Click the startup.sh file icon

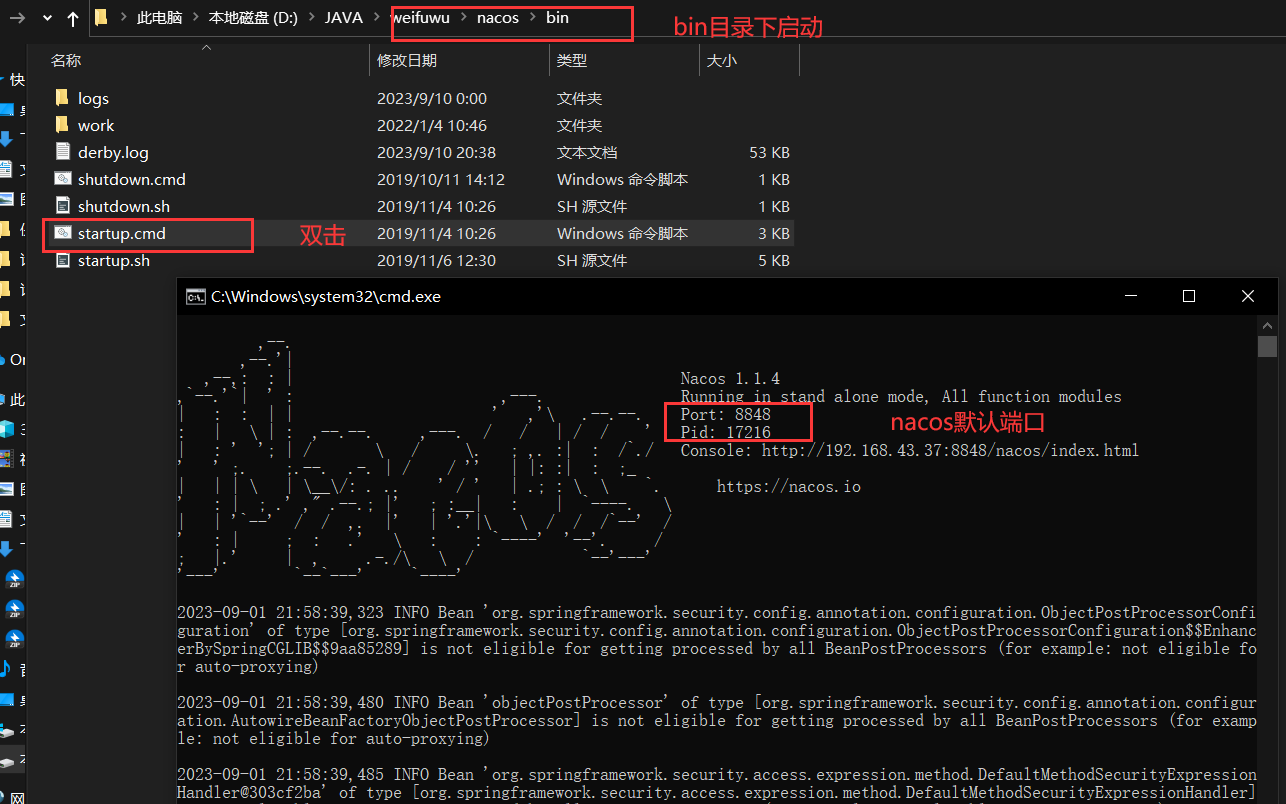coord(62,260)
